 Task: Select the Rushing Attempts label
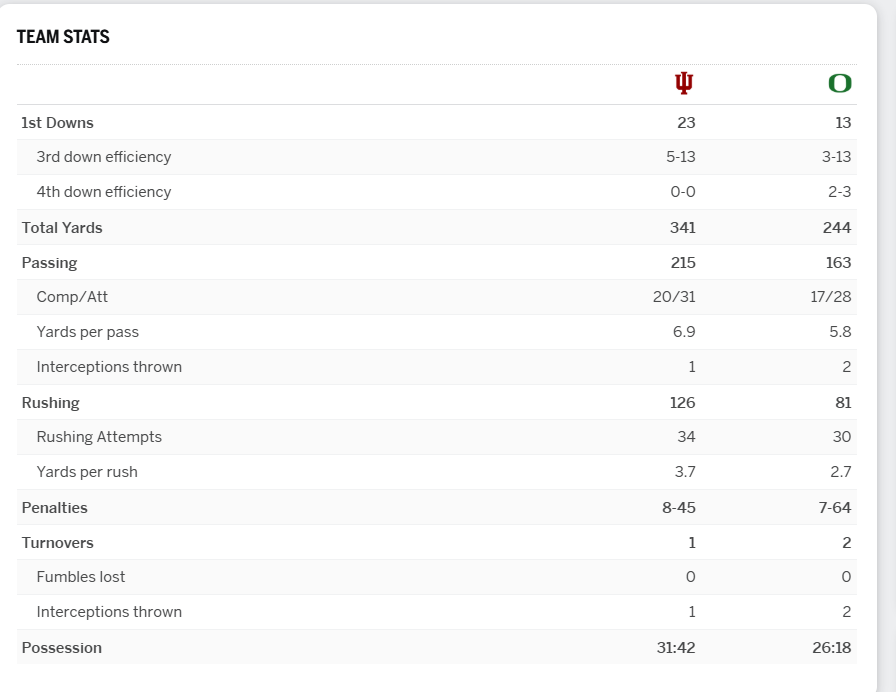99,437
